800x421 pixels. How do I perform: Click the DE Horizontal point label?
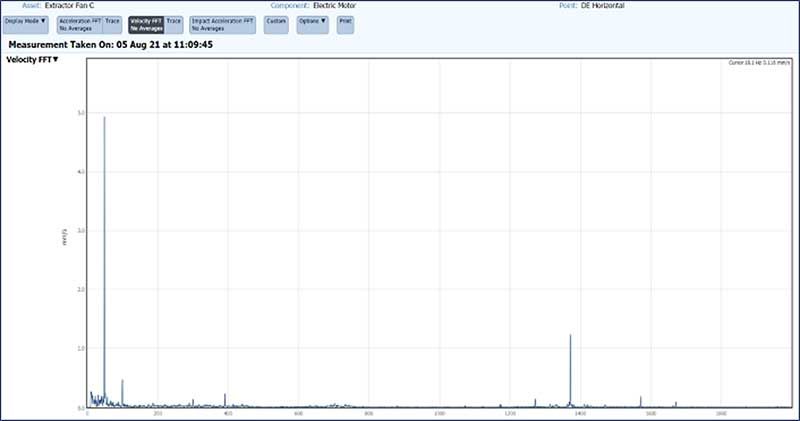click(x=603, y=6)
